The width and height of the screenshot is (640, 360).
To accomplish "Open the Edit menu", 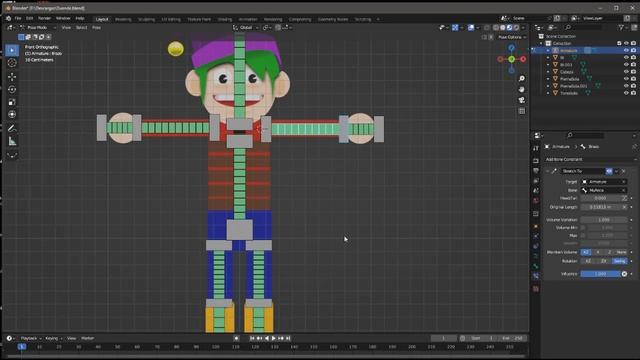I will click(x=29, y=18).
